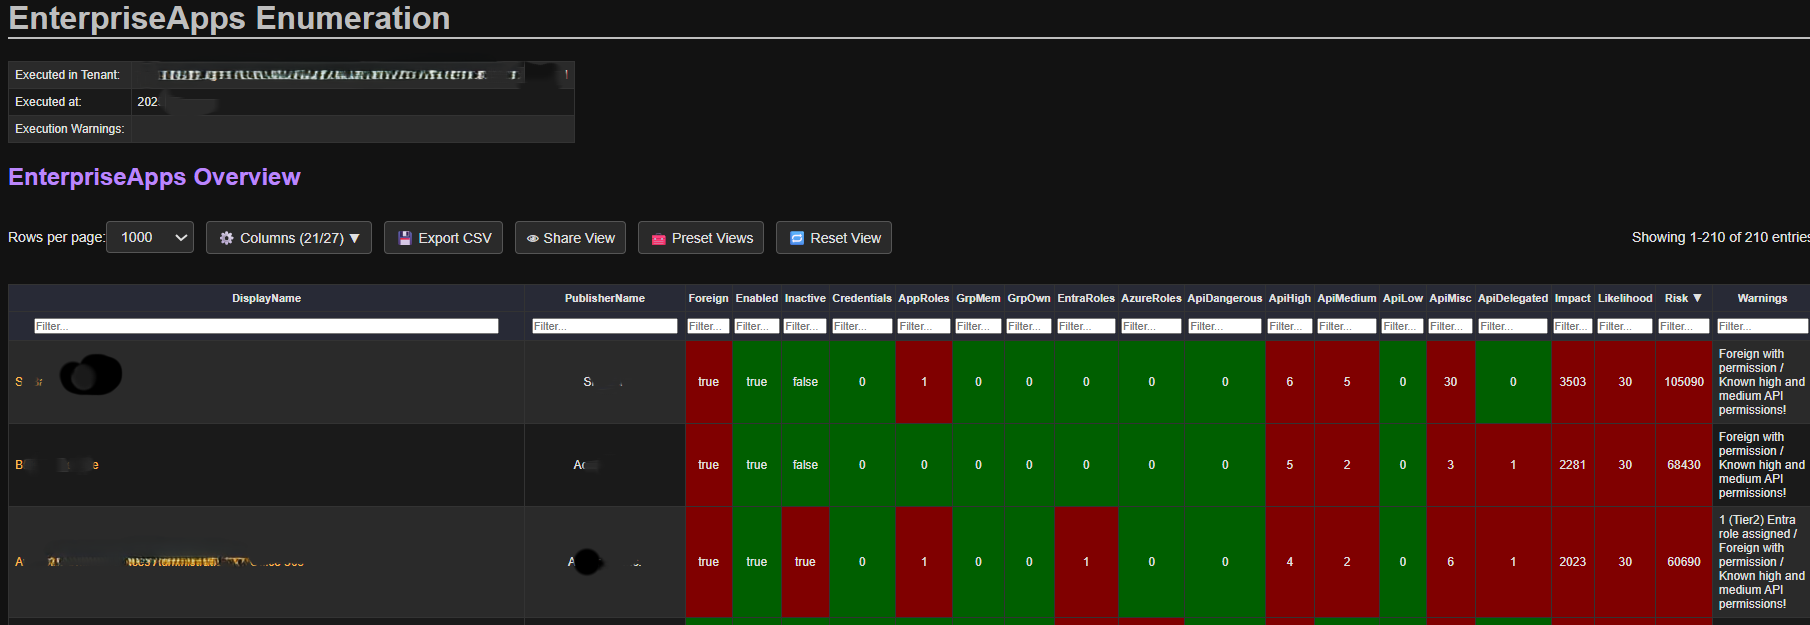The height and width of the screenshot is (625, 1810).
Task: Click the blue refresh Reset View icon
Action: (x=797, y=238)
